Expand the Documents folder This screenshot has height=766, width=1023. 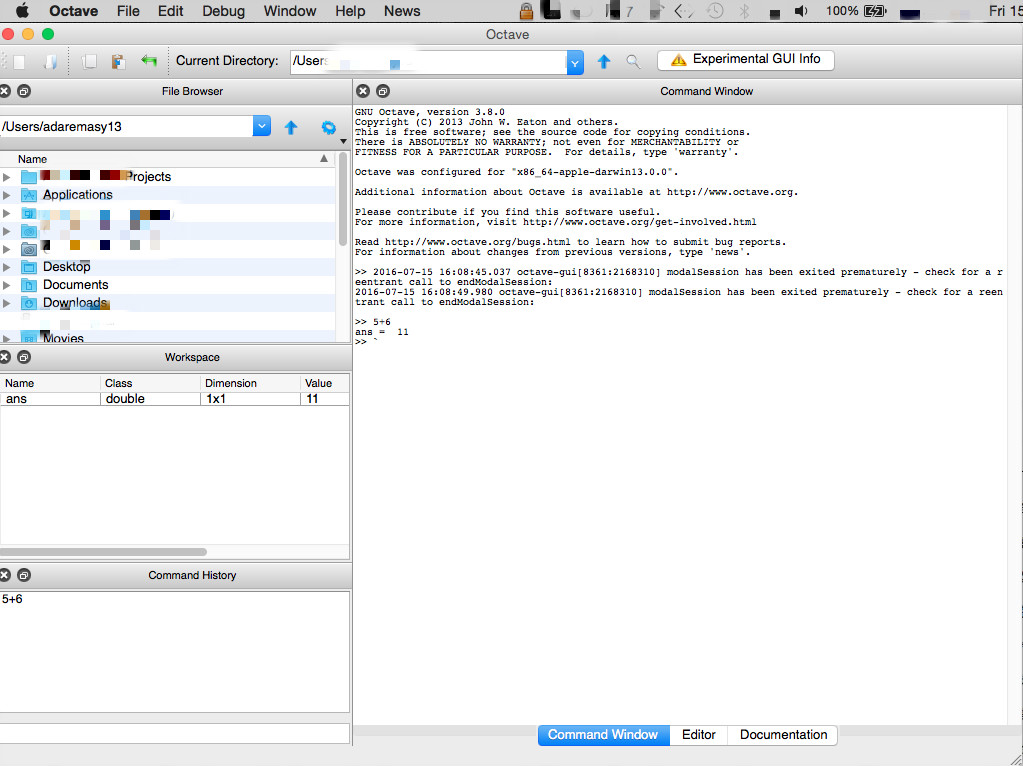[x=7, y=285]
